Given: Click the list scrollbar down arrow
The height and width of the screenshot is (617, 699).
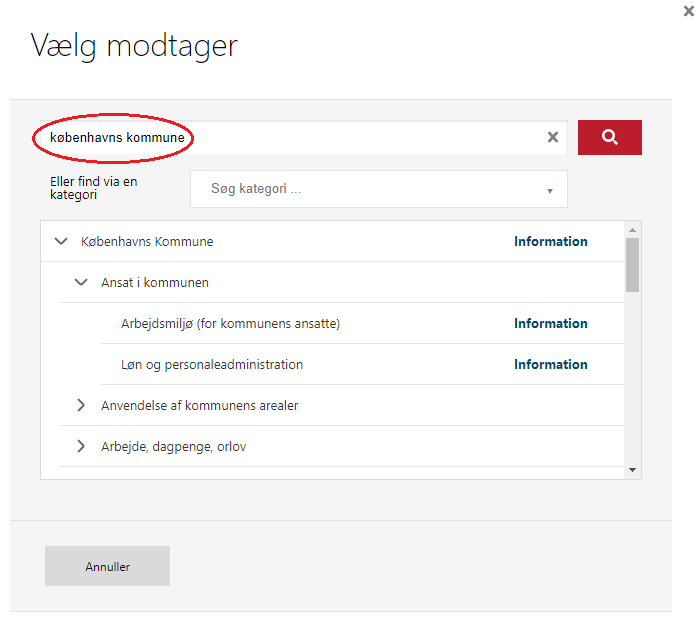Looking at the screenshot, I should tap(632, 470).
